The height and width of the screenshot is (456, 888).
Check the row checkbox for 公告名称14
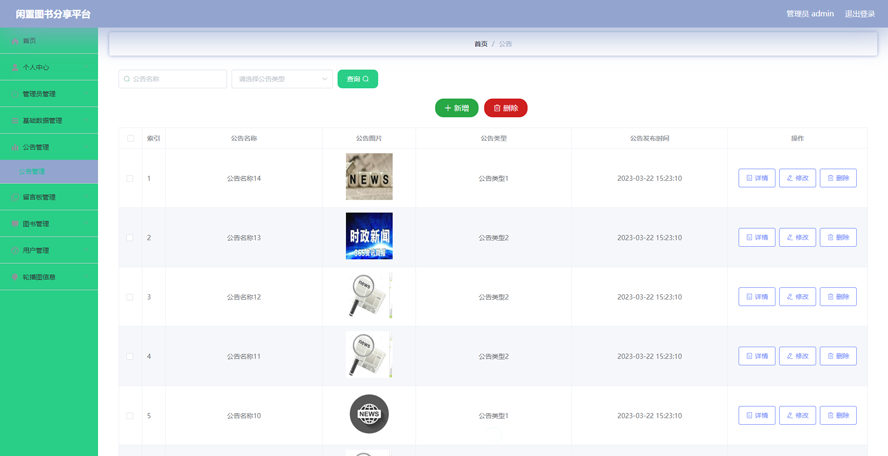tap(130, 178)
